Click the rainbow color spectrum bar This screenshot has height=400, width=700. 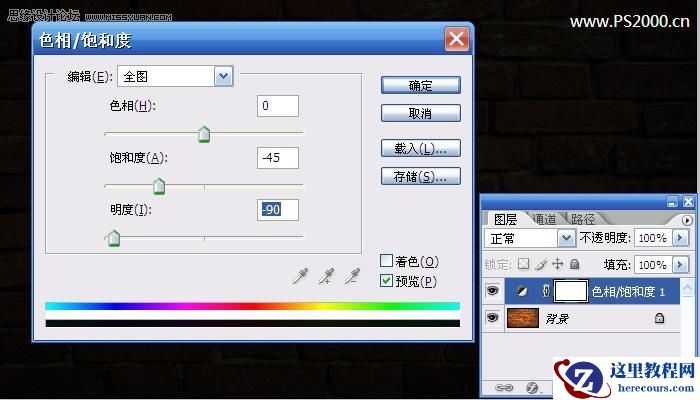(x=253, y=306)
